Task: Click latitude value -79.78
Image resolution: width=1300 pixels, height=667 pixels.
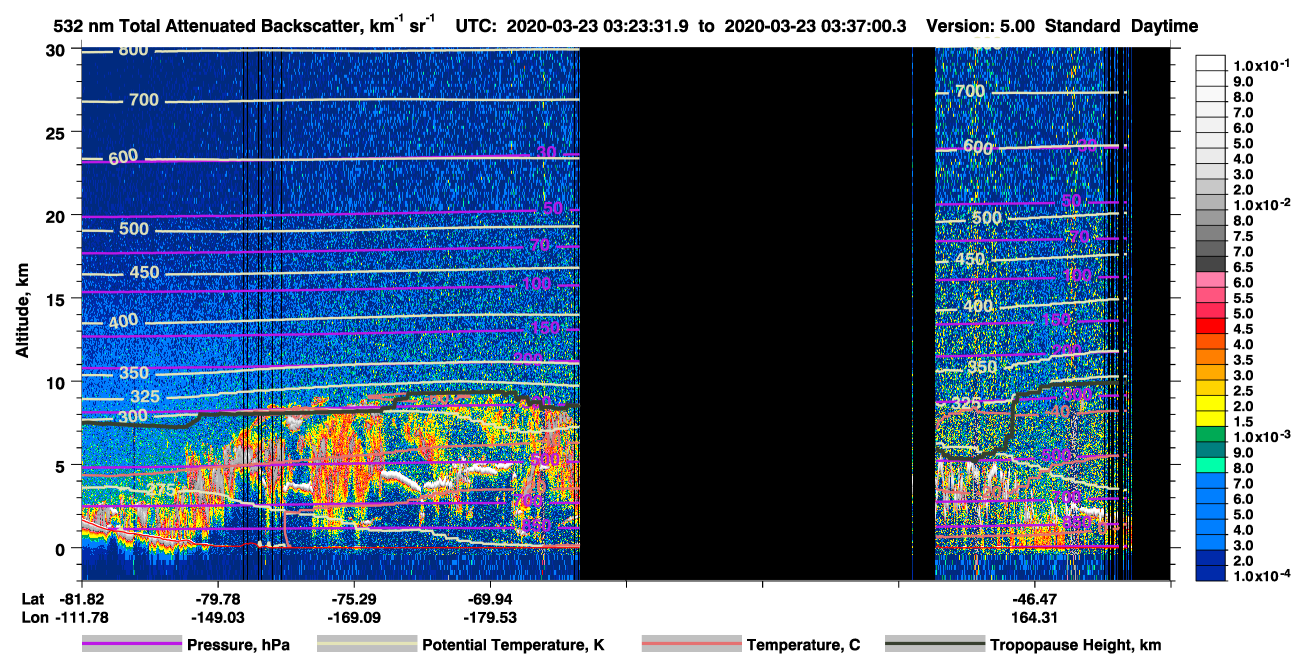Action: pos(217,599)
